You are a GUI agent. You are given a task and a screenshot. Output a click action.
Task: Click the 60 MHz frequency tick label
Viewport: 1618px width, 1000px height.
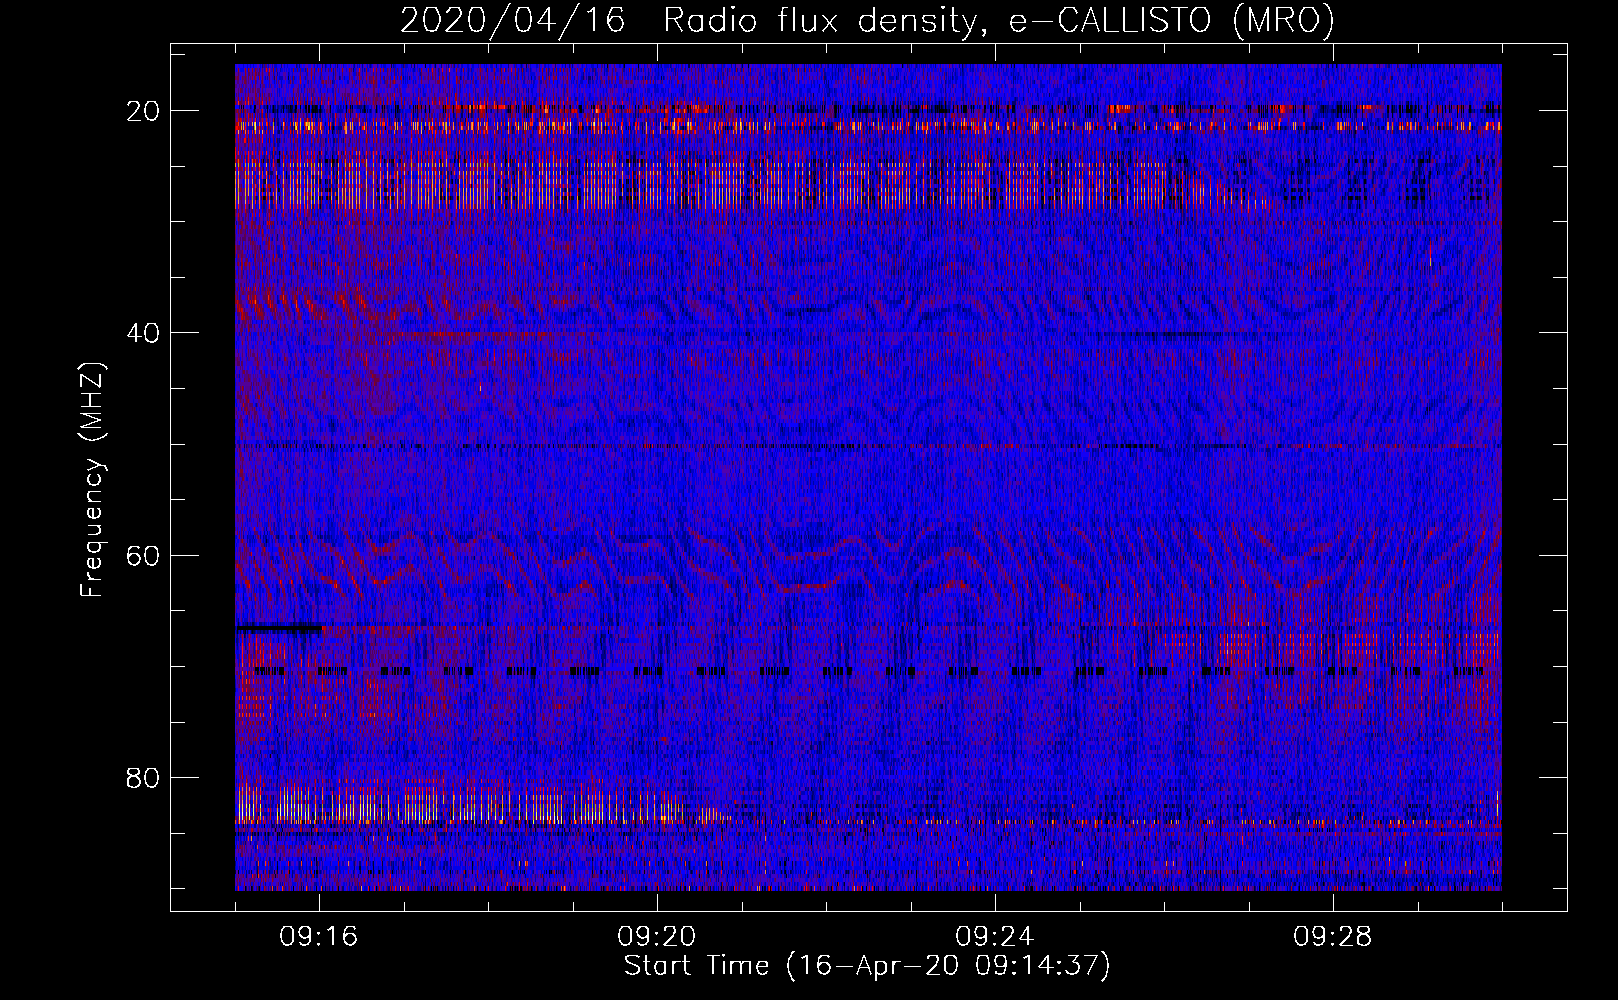[x=143, y=555]
